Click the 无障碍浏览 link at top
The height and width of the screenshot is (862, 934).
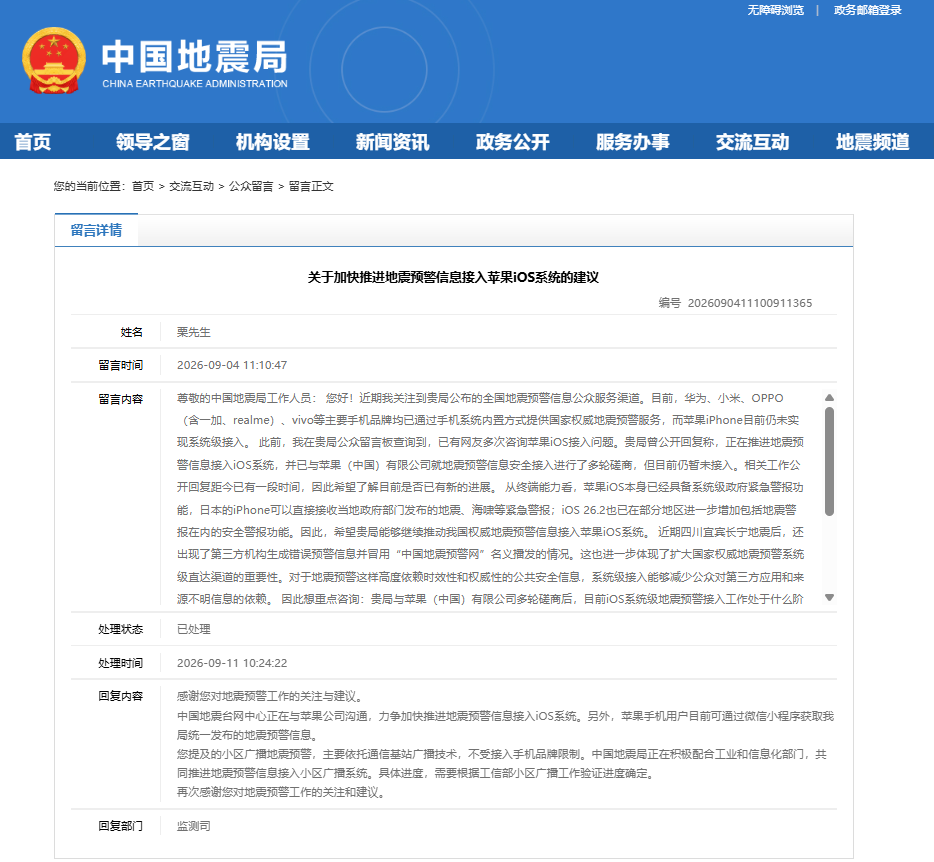click(776, 10)
